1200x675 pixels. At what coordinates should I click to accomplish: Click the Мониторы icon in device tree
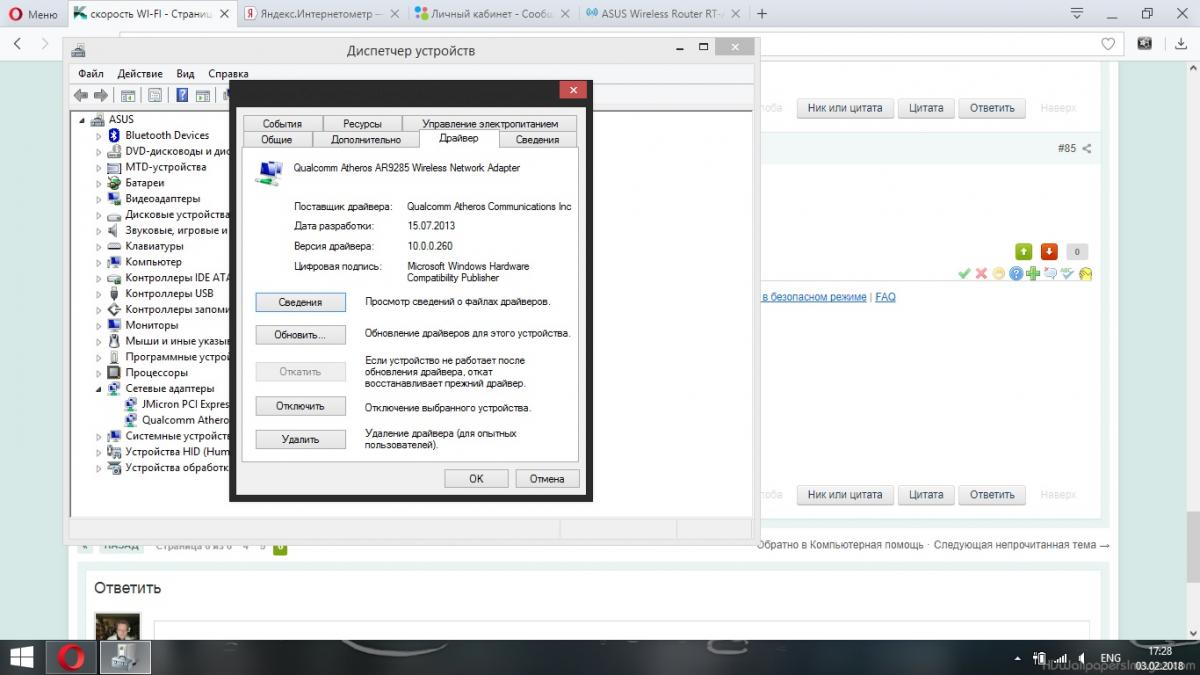point(114,325)
